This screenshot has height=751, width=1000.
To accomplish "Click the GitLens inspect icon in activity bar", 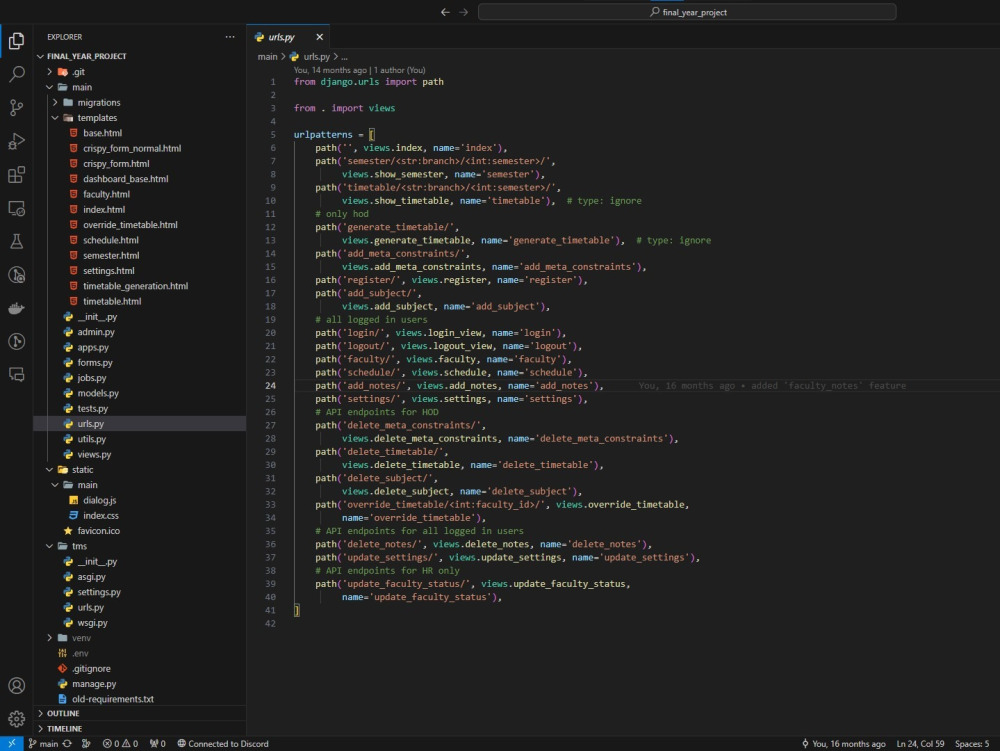I will 17,275.
